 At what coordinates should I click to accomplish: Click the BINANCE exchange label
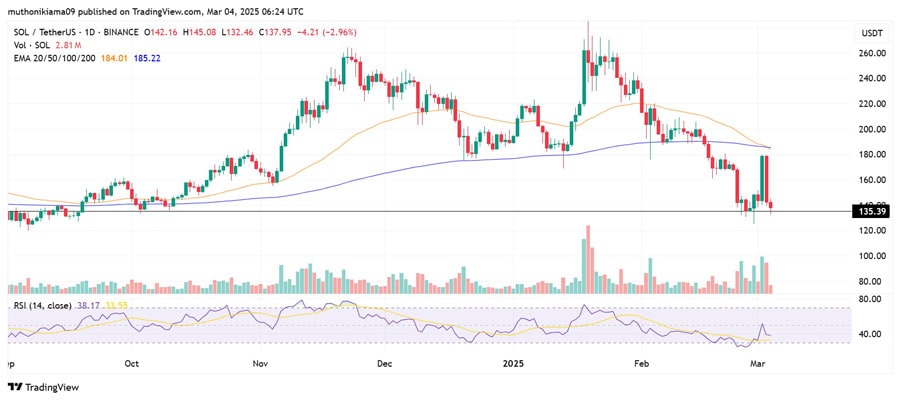point(119,33)
